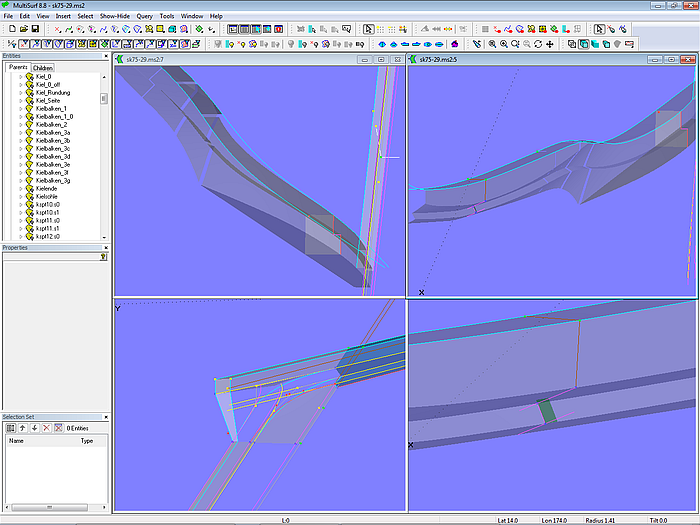Switch to the Children tab
The image size is (700, 525).
[43, 68]
